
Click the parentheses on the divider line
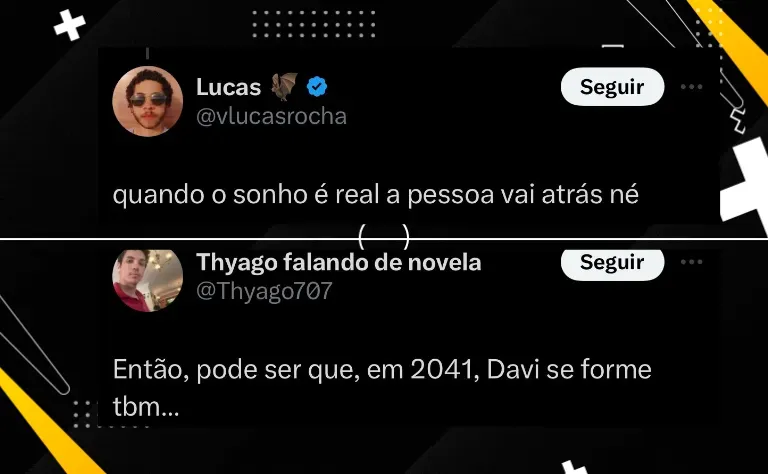point(384,236)
